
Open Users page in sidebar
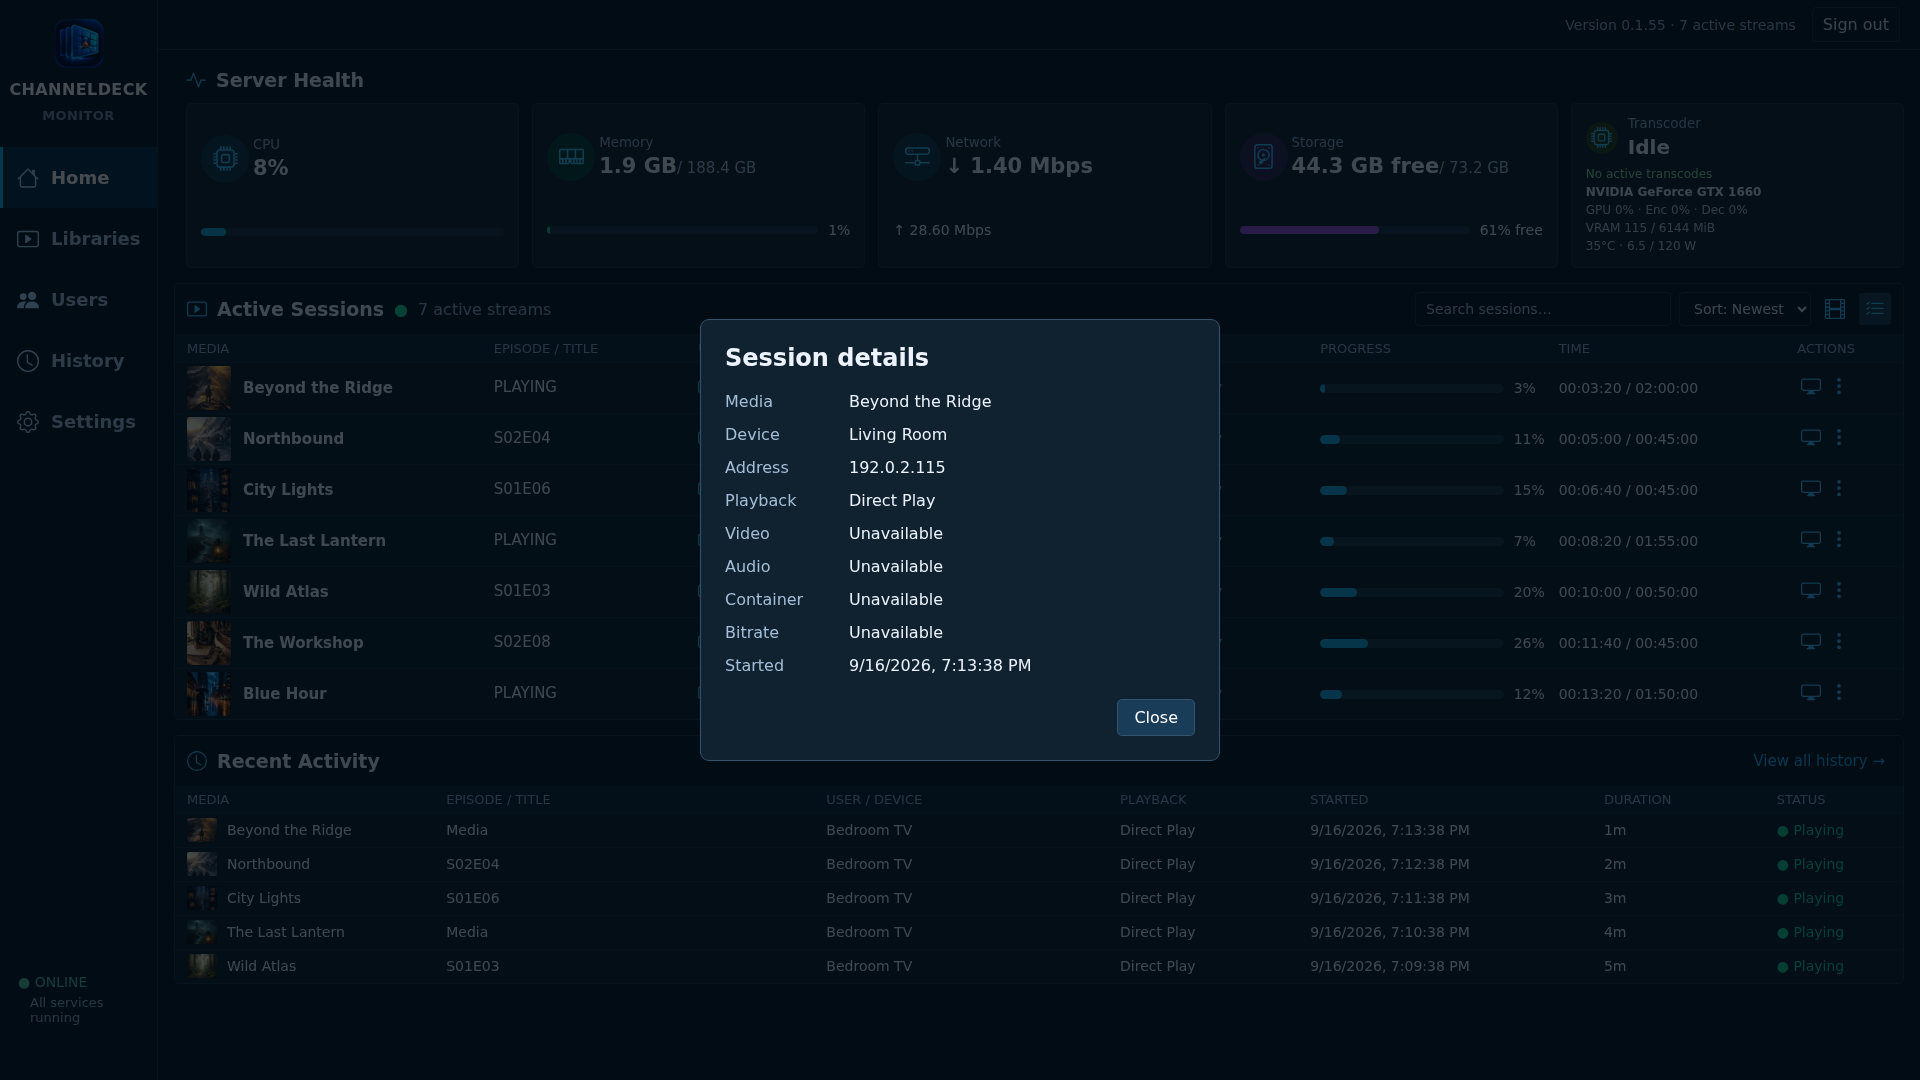79,300
